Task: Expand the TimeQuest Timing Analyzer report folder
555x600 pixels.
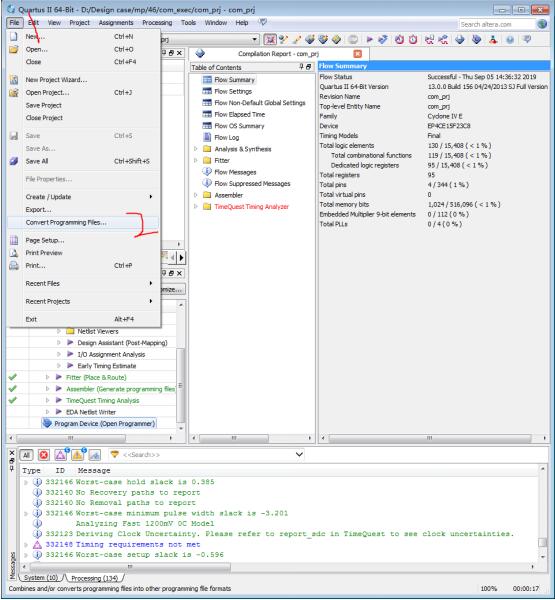Action: pyautogui.click(x=196, y=206)
